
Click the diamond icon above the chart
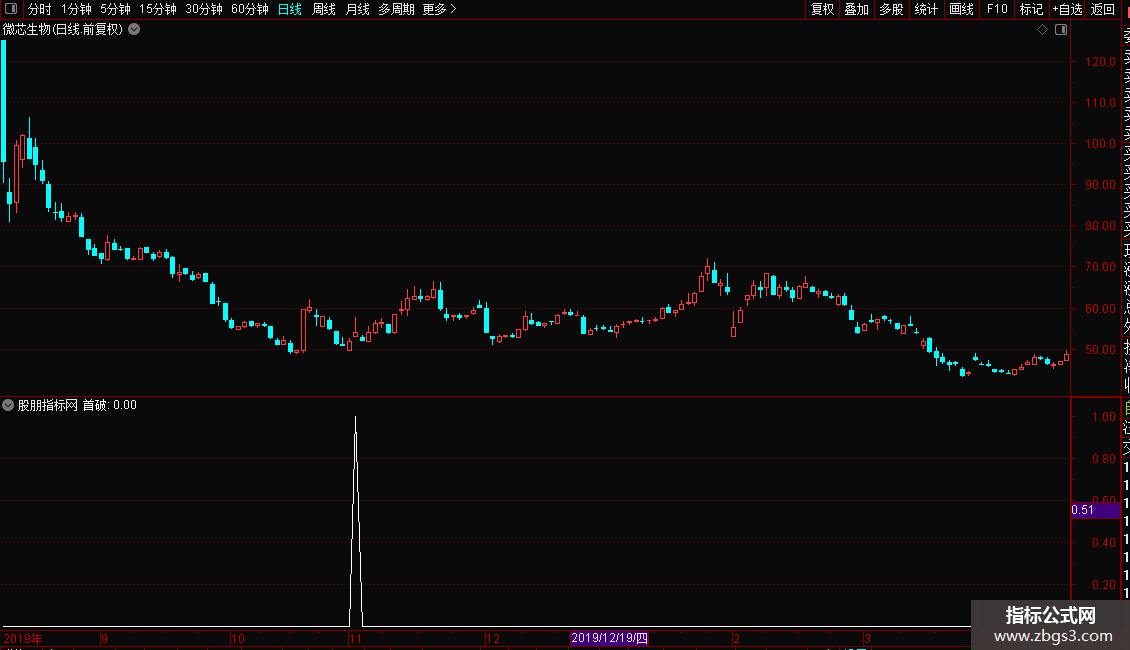(1042, 30)
